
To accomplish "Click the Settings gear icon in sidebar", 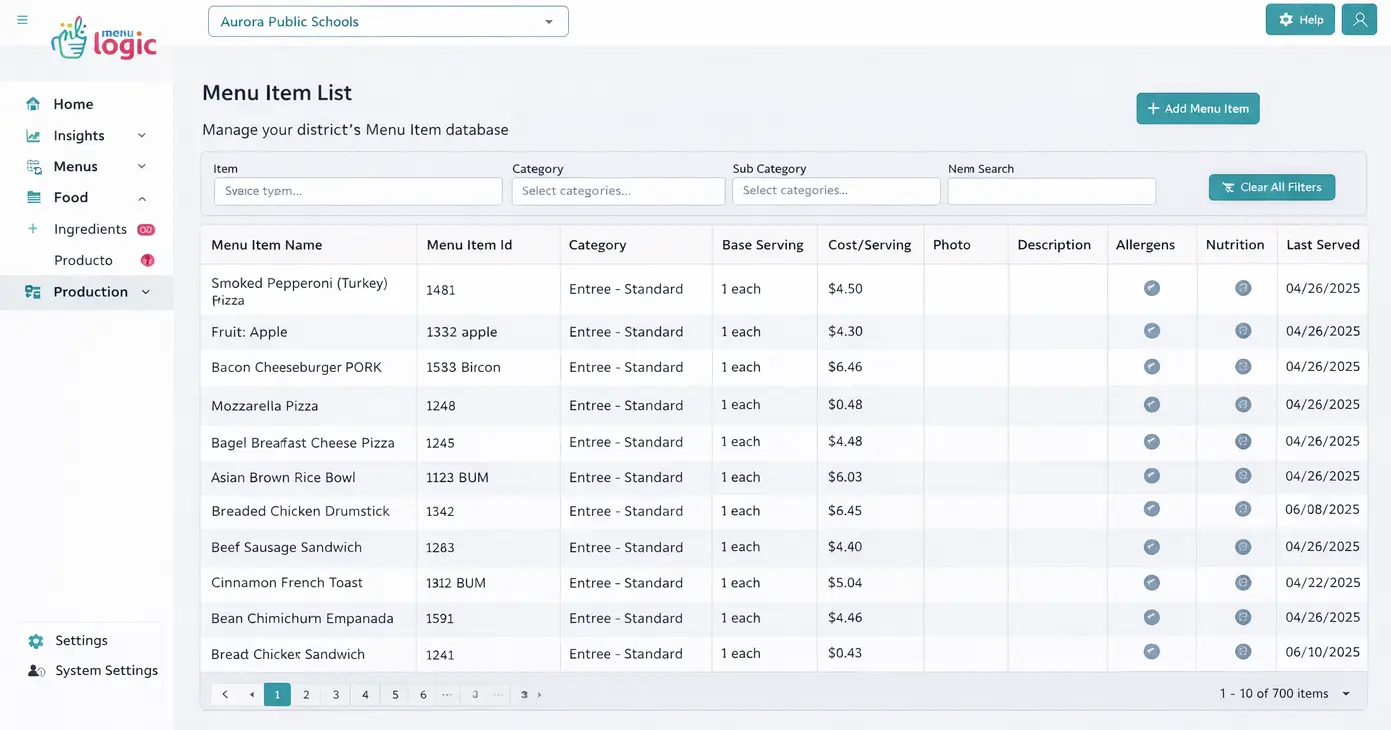I will pos(36,641).
